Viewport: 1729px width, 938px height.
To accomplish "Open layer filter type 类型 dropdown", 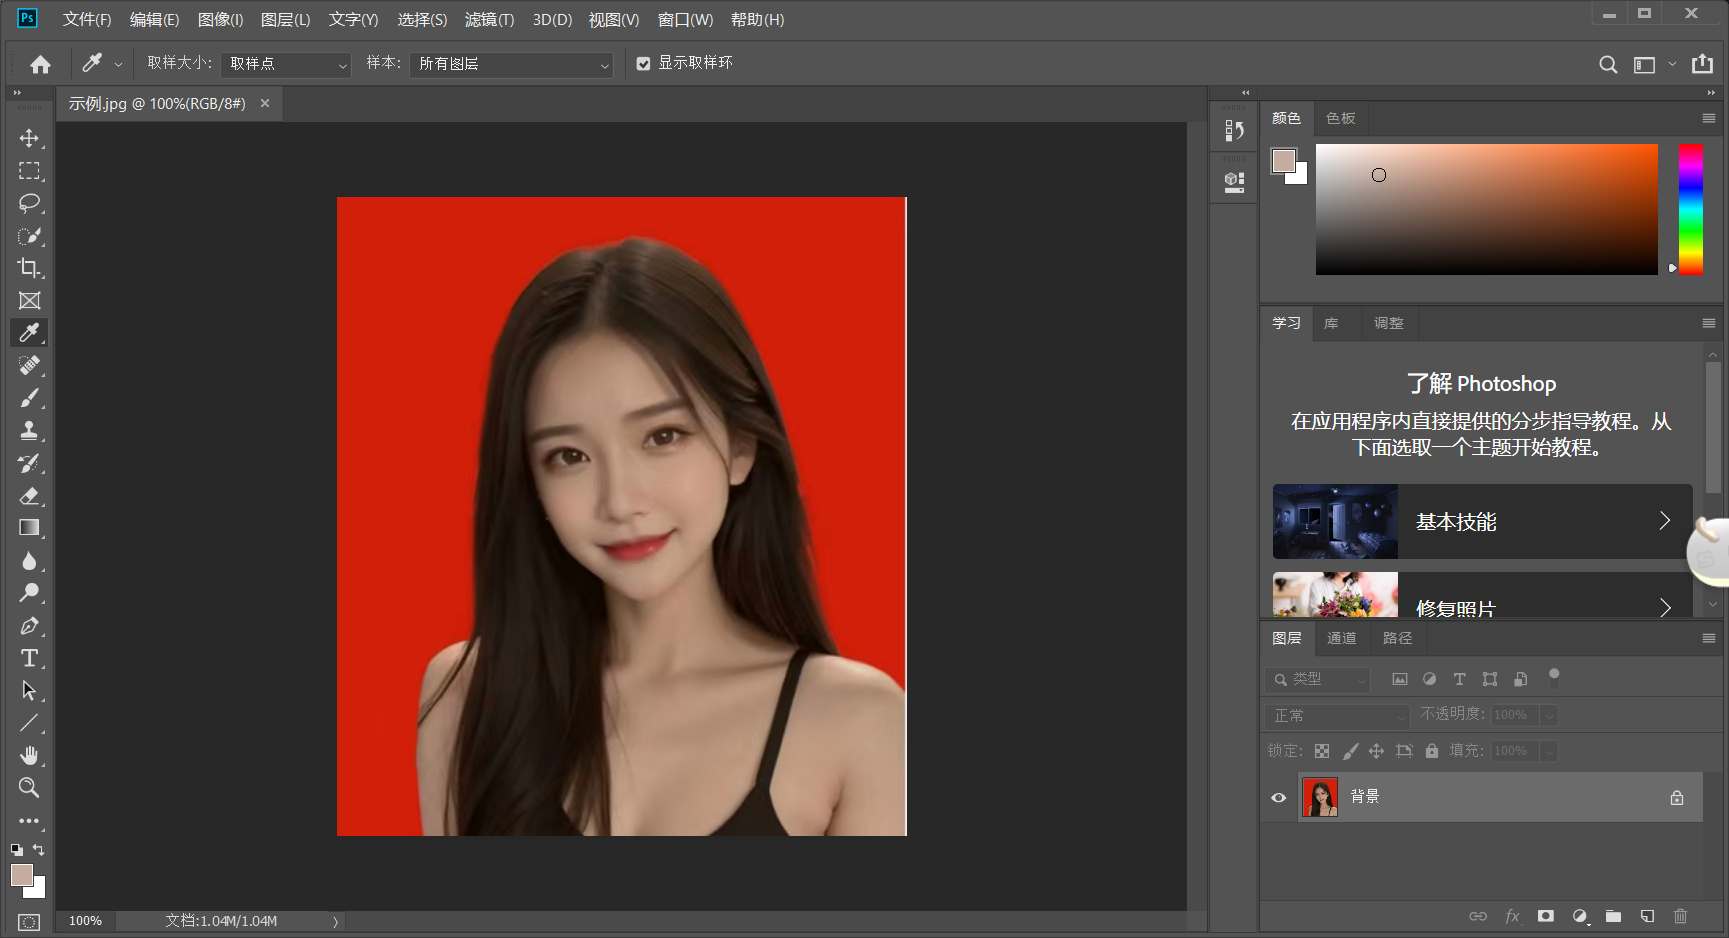I will 1318,679.
